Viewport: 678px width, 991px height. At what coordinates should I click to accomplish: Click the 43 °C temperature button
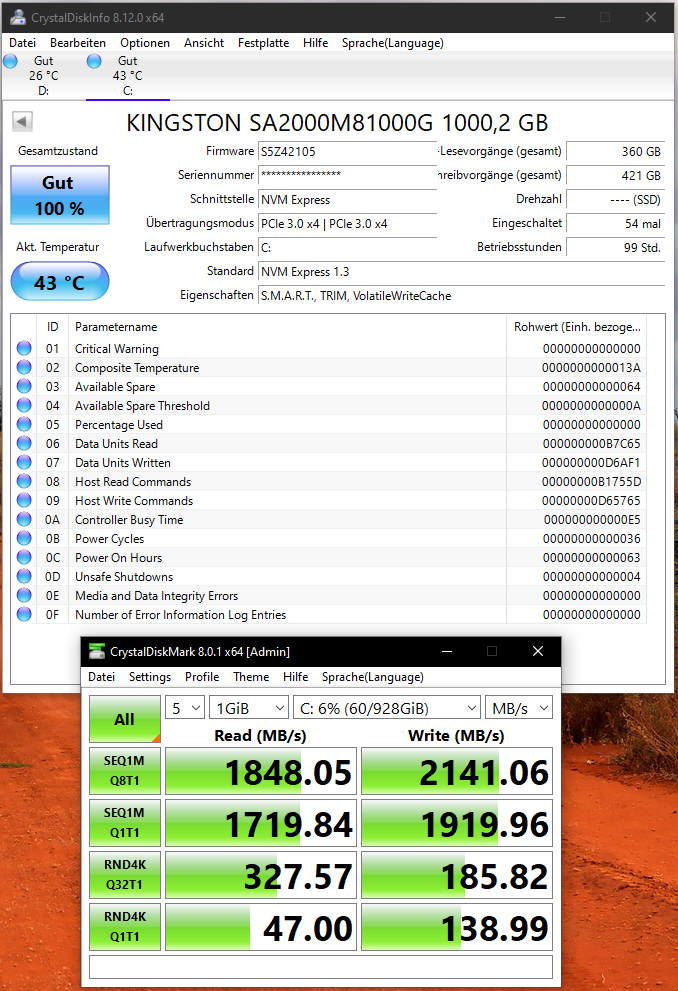pyautogui.click(x=60, y=281)
